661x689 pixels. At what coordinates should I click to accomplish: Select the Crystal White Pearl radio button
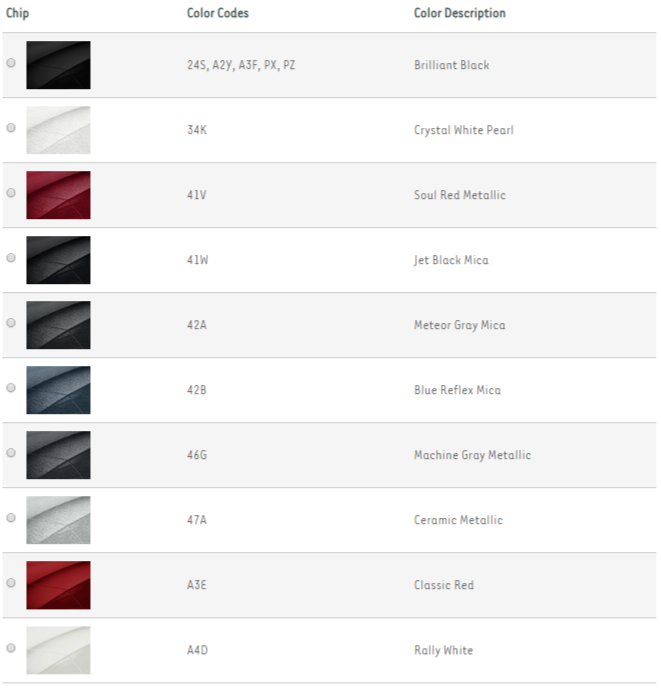11,128
